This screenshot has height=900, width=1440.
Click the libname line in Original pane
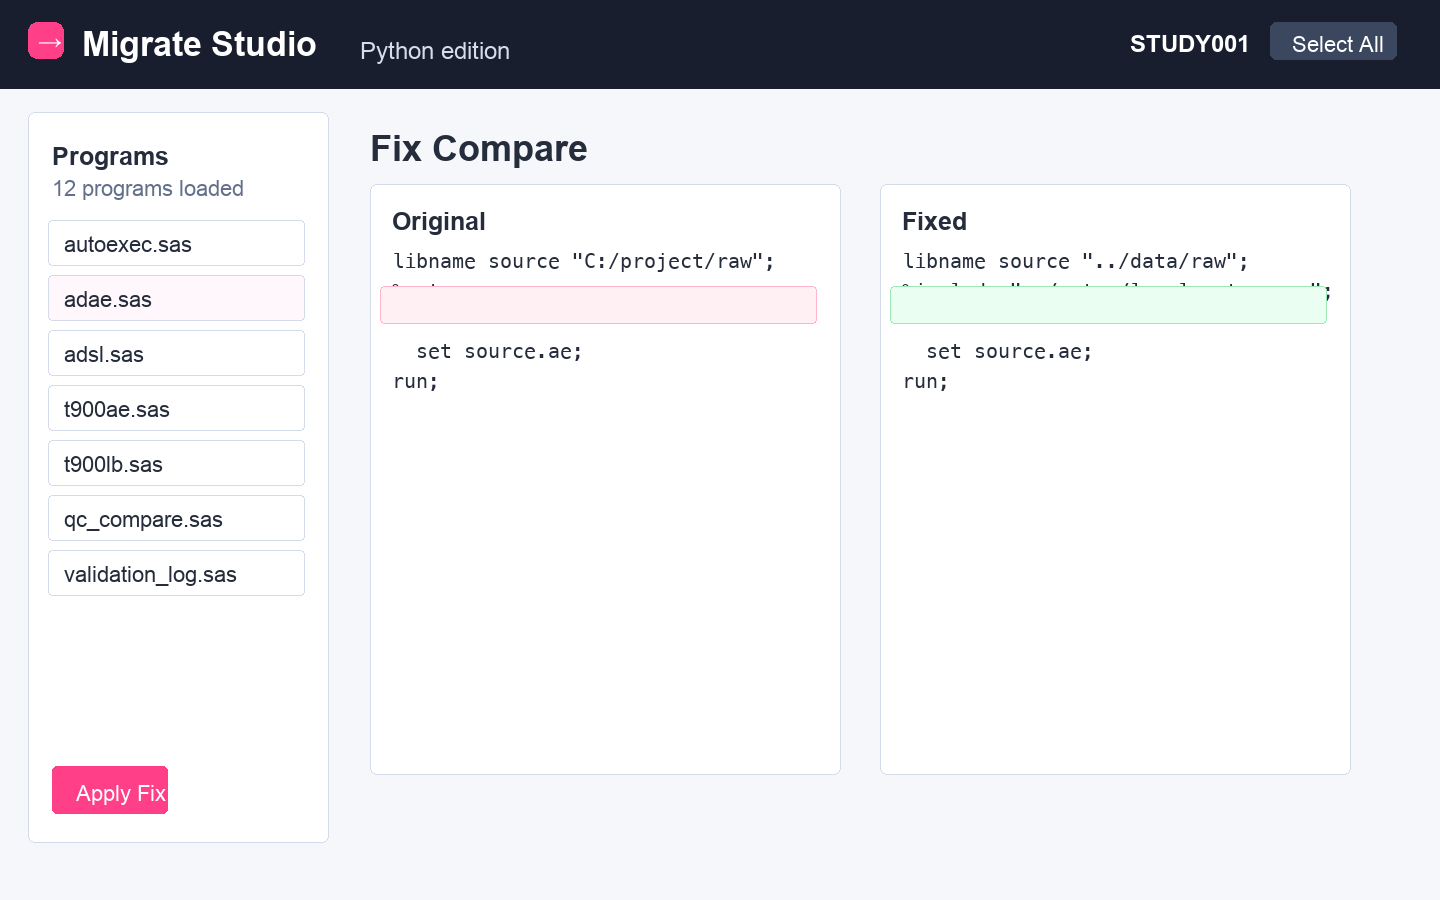click(x=584, y=261)
